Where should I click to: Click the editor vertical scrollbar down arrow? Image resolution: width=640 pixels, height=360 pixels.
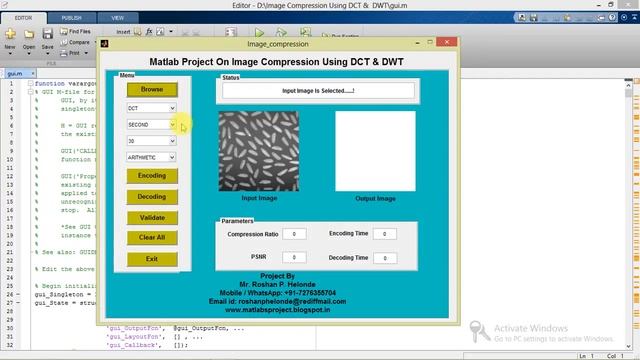(x=628, y=346)
